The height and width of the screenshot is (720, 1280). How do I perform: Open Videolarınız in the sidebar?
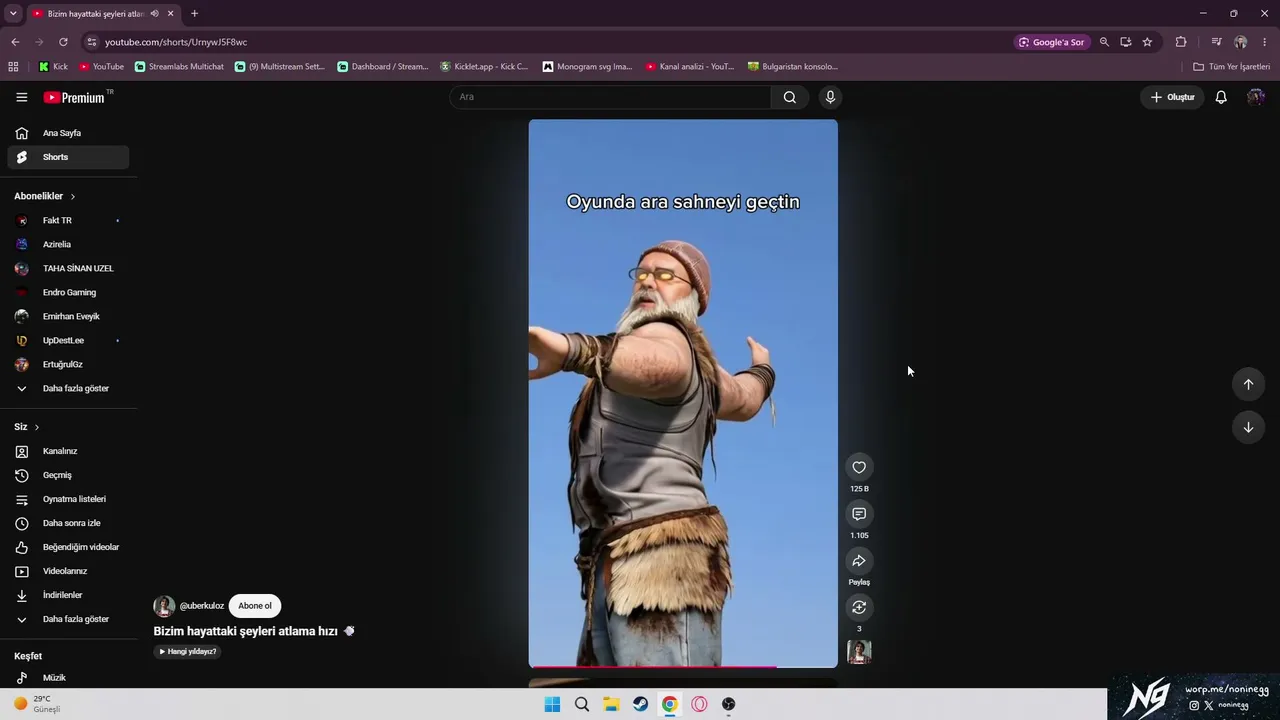tap(68, 571)
